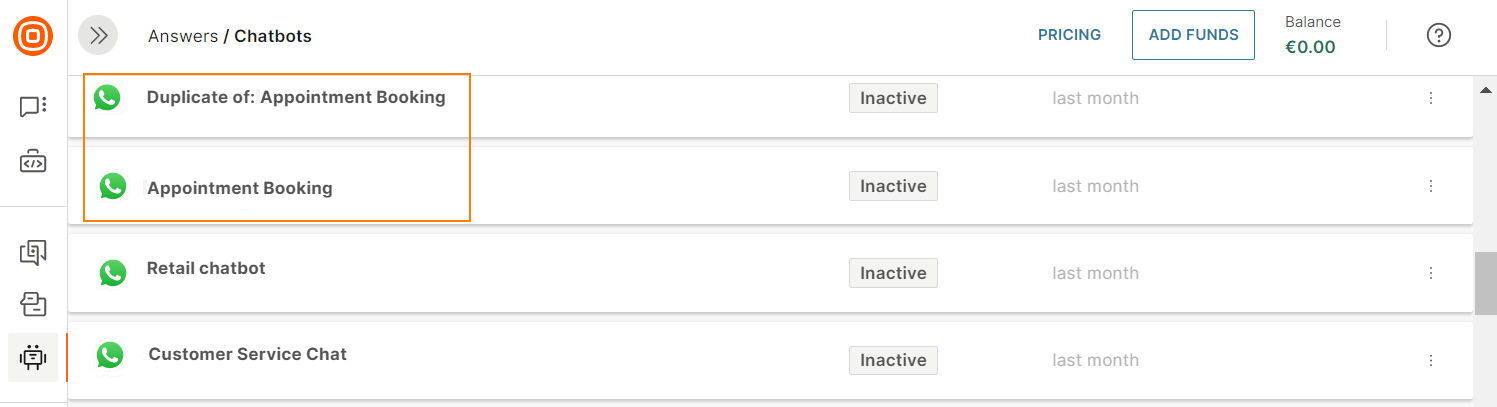
Task: Open the PRICING link
Action: [1069, 35]
